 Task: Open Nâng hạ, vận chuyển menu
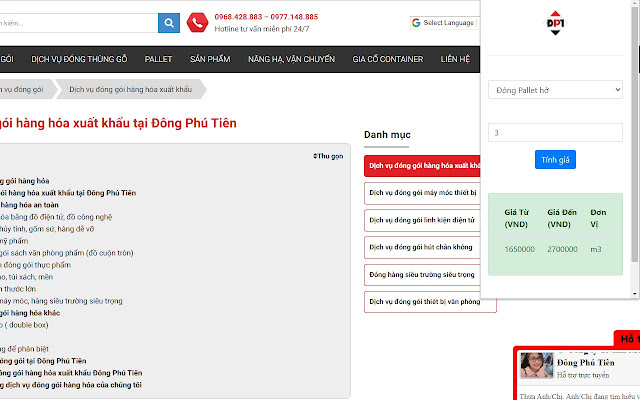pos(291,59)
